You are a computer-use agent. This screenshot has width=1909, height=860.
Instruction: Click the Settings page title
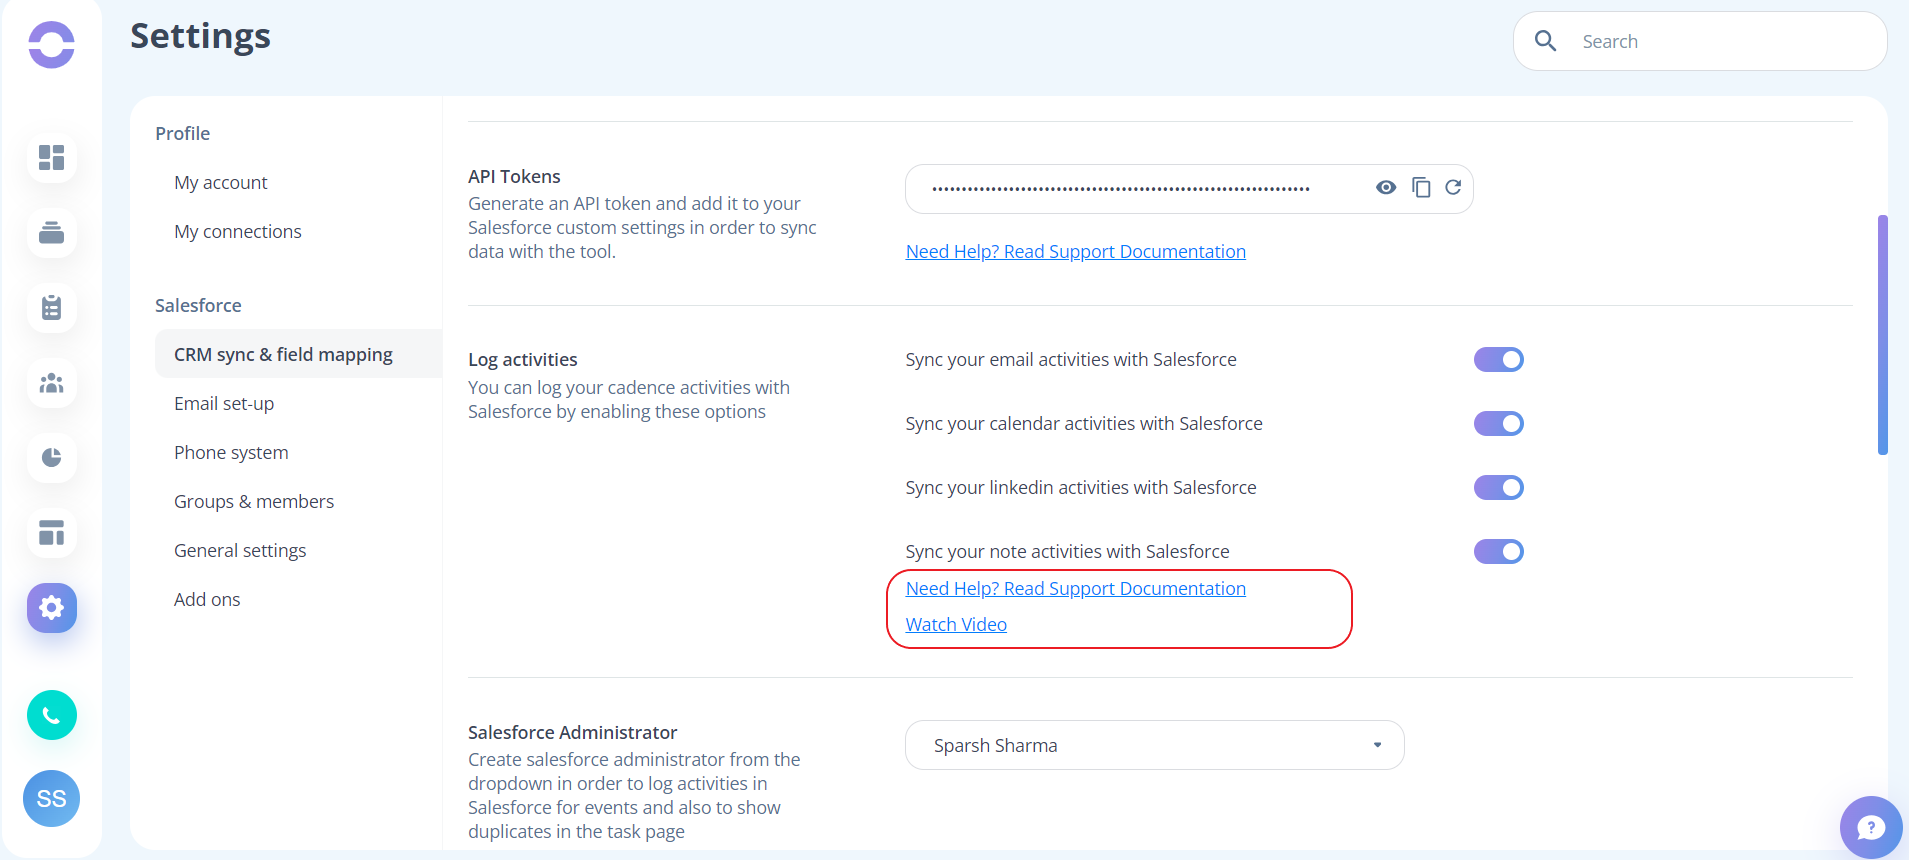tap(200, 35)
